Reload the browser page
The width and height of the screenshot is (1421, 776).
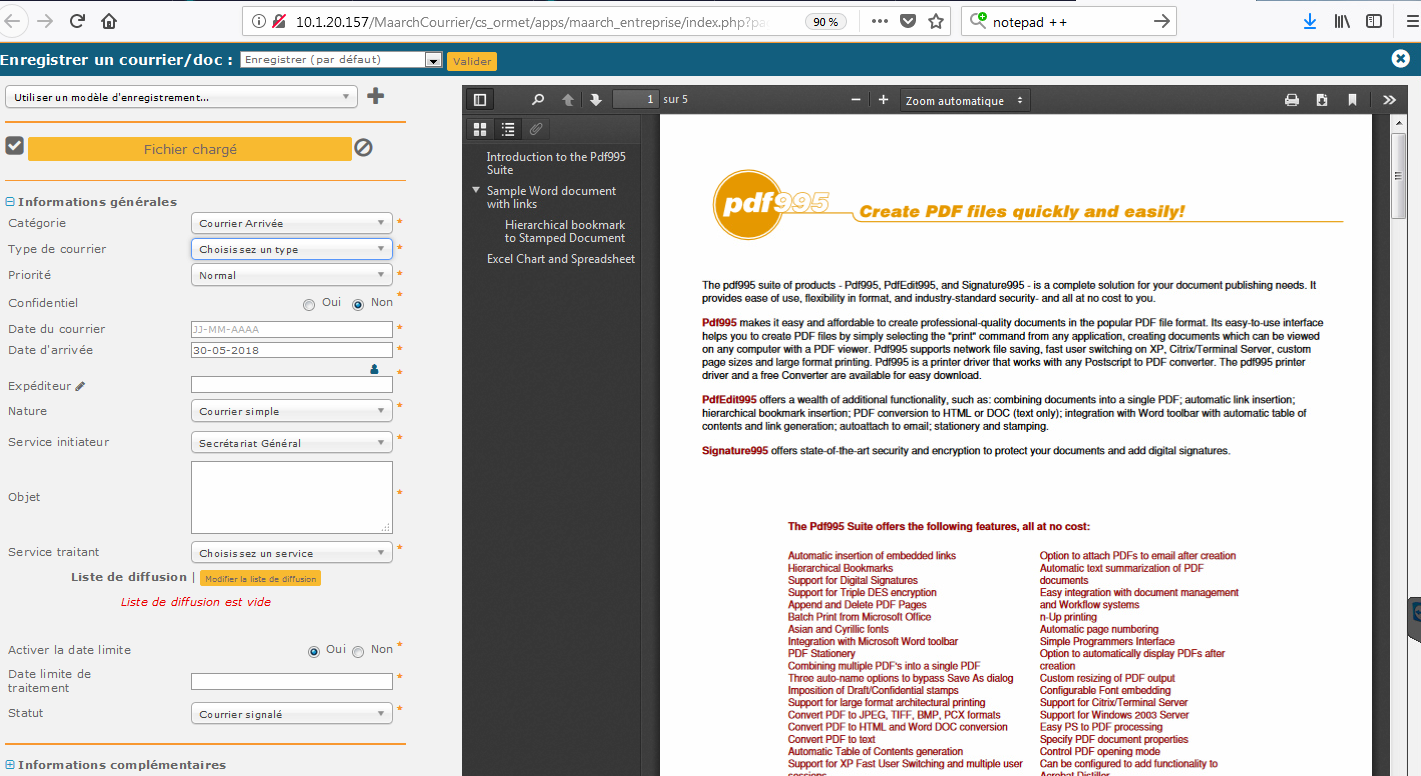[77, 21]
